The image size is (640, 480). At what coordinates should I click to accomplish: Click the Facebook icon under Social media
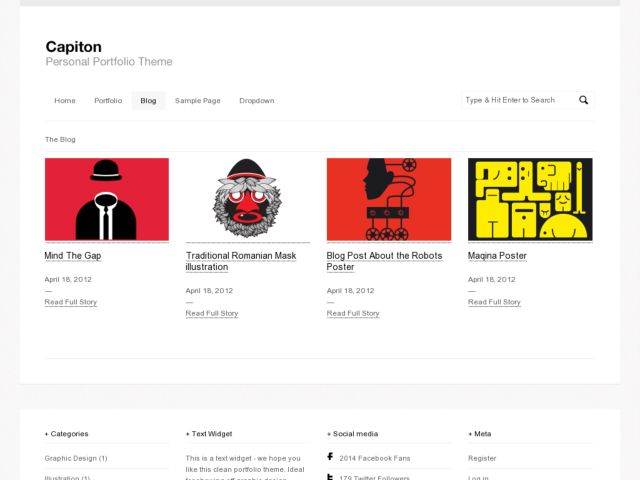click(330, 457)
